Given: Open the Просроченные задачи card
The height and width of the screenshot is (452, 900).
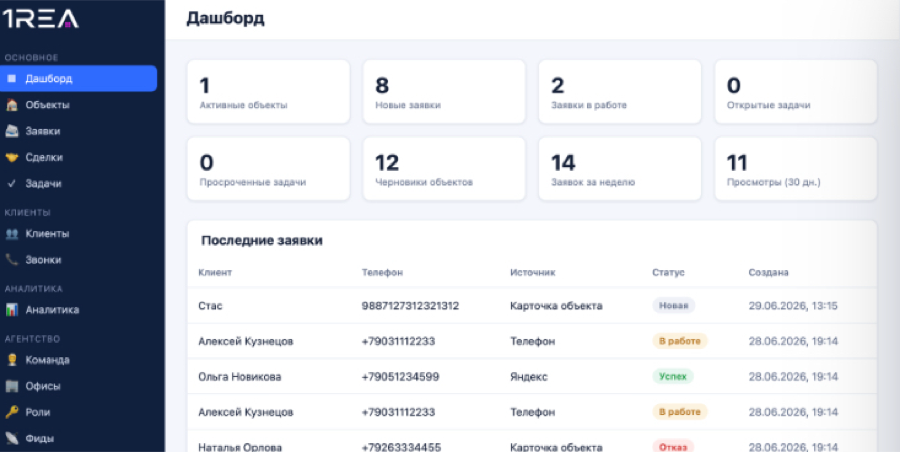Looking at the screenshot, I should pyautogui.click(x=269, y=169).
